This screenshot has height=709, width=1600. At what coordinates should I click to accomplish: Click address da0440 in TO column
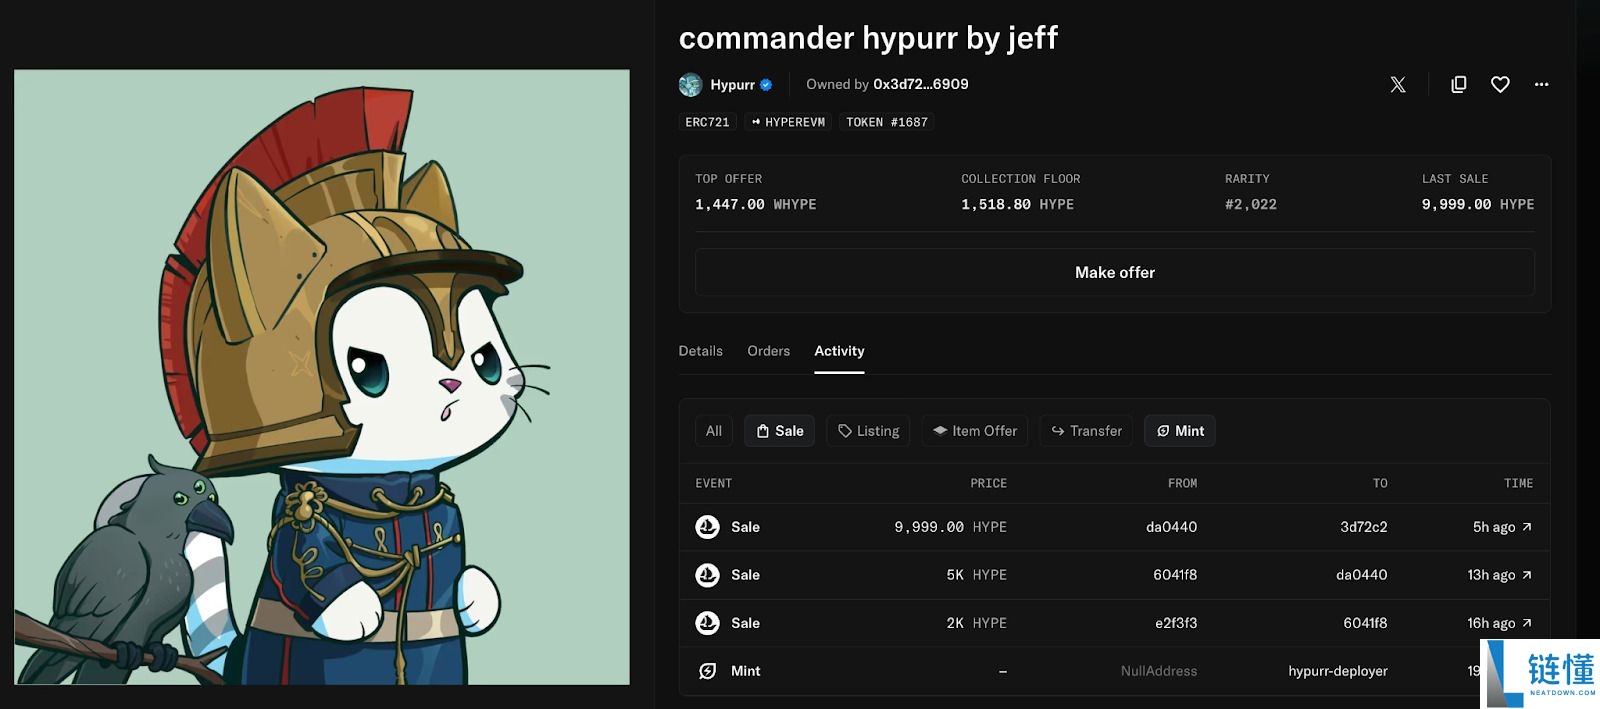[1361, 575]
